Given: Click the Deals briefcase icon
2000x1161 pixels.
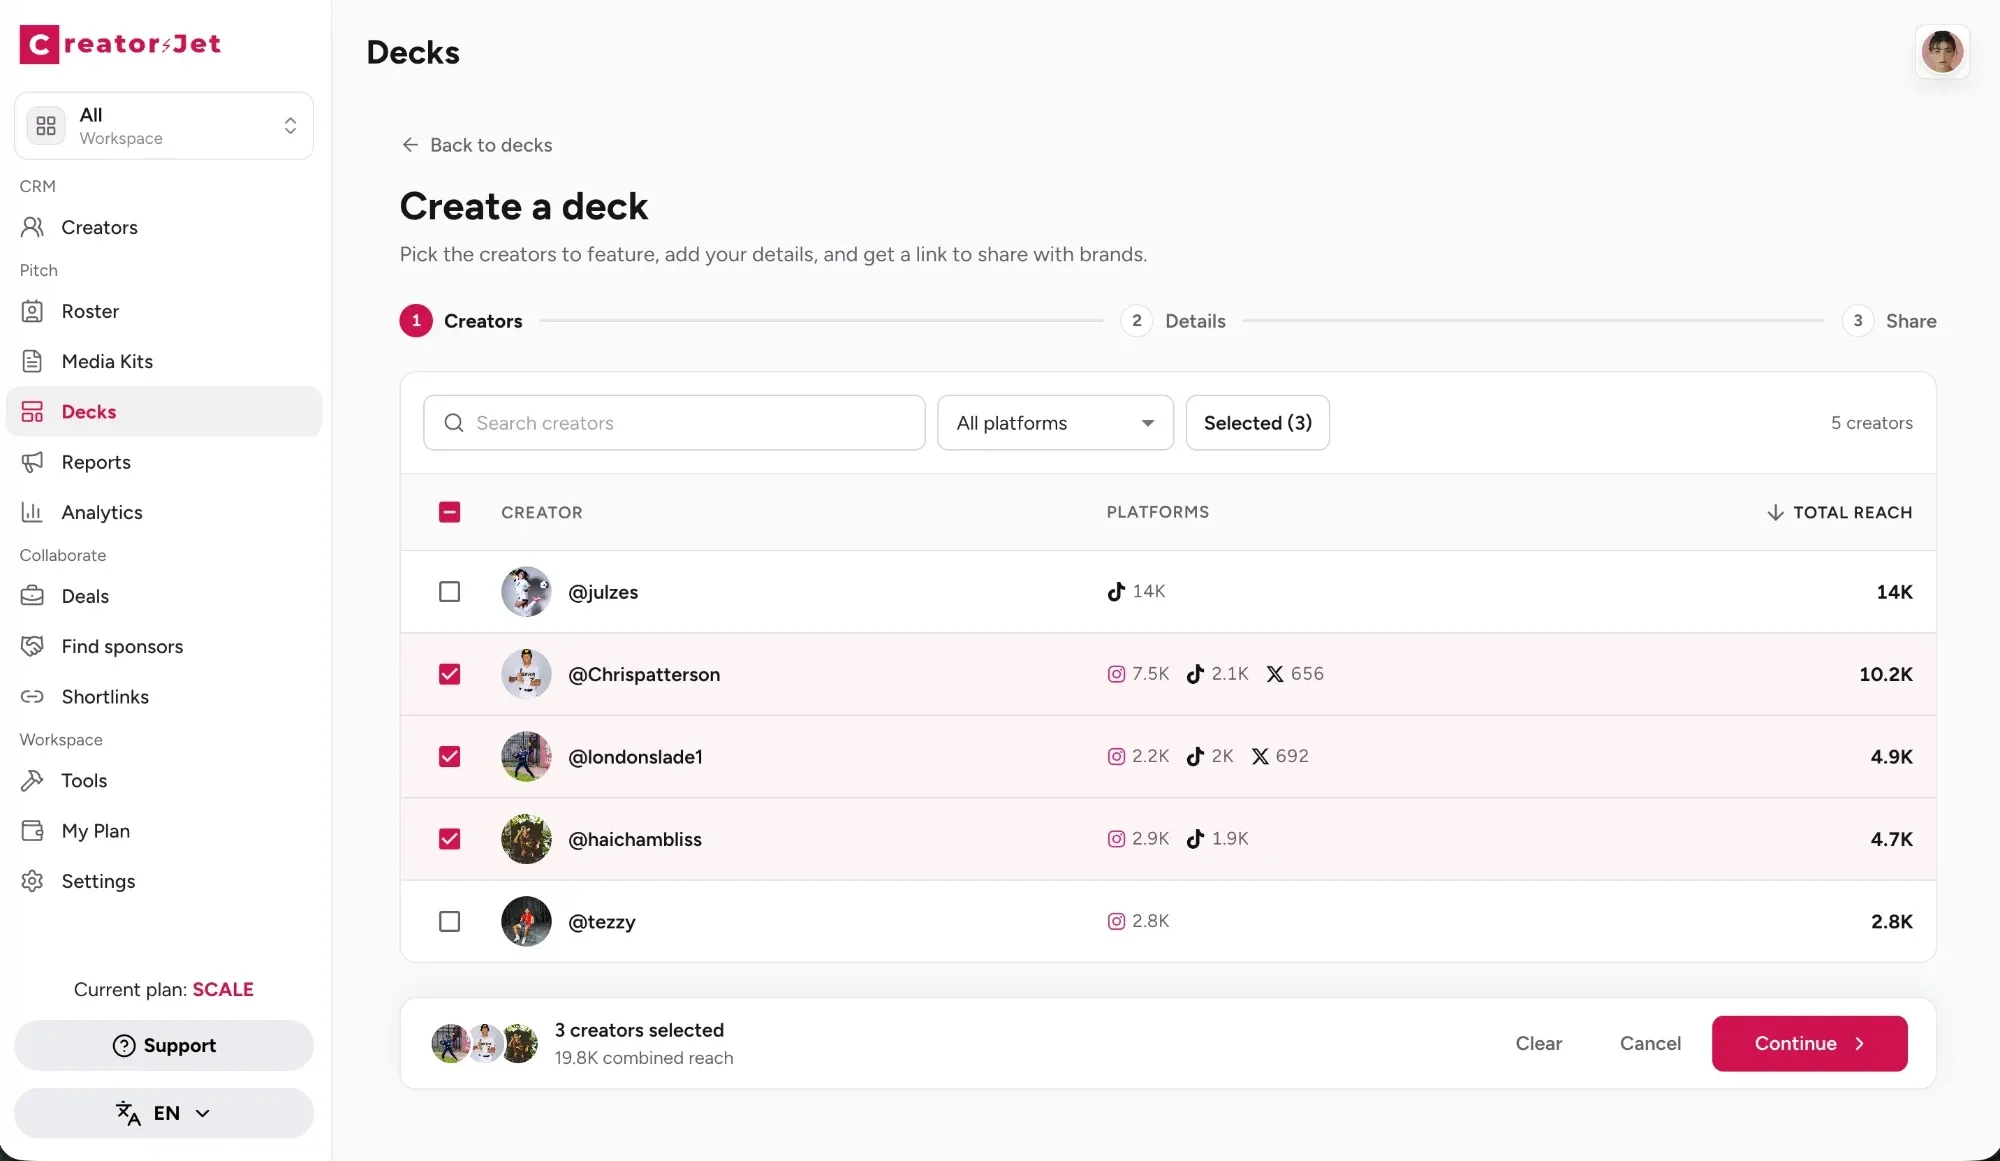Looking at the screenshot, I should (32, 596).
